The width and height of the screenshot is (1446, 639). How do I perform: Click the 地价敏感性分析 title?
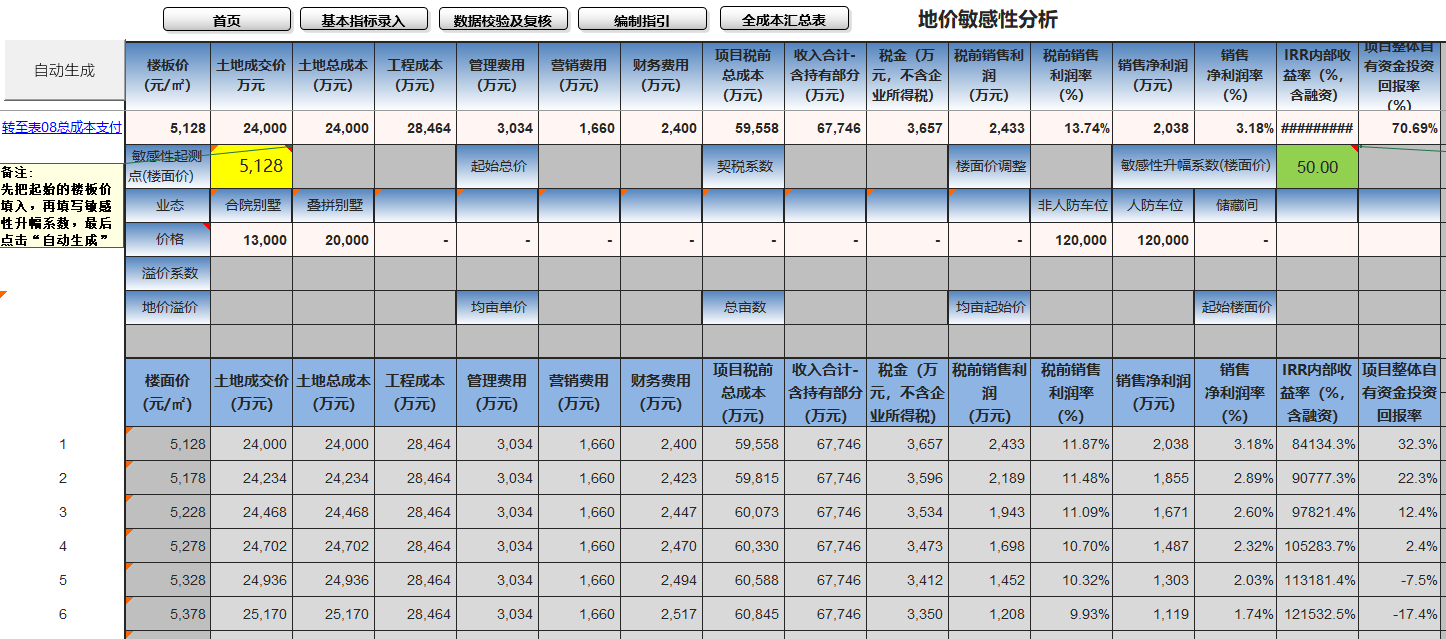987,19
